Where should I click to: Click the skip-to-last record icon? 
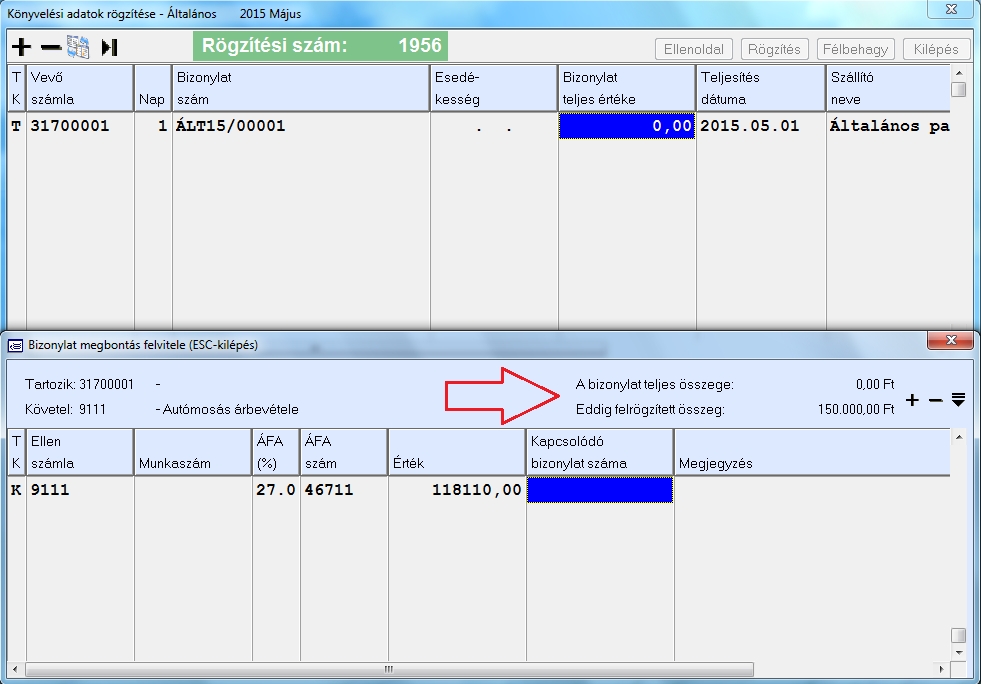tap(110, 47)
